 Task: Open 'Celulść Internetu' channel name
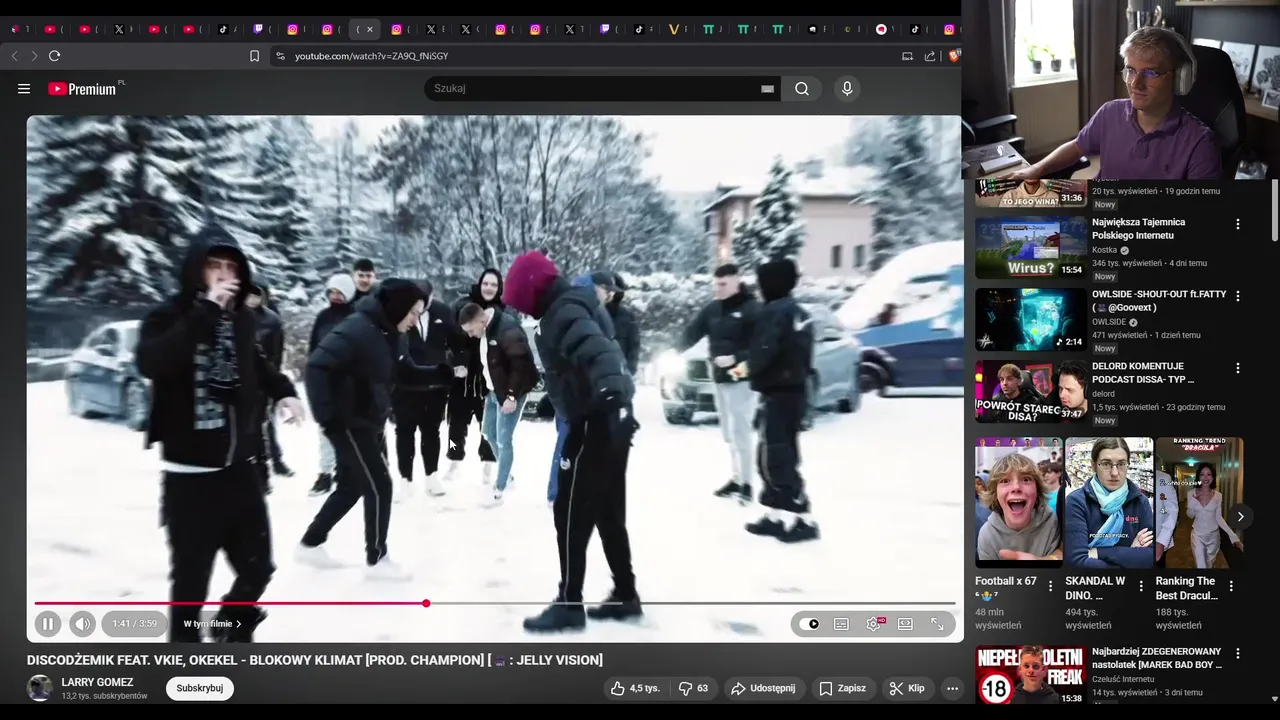tap(1123, 679)
